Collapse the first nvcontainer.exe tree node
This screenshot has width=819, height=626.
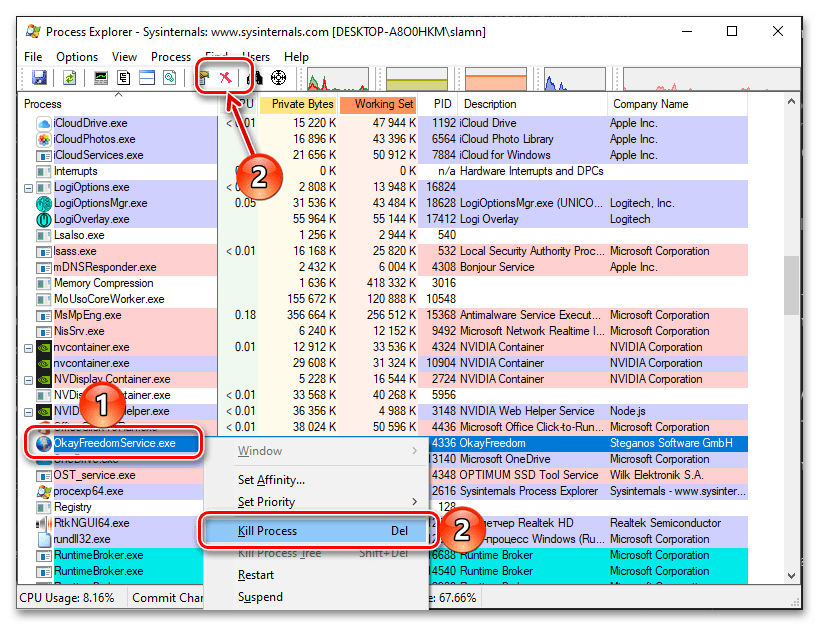[x=28, y=347]
